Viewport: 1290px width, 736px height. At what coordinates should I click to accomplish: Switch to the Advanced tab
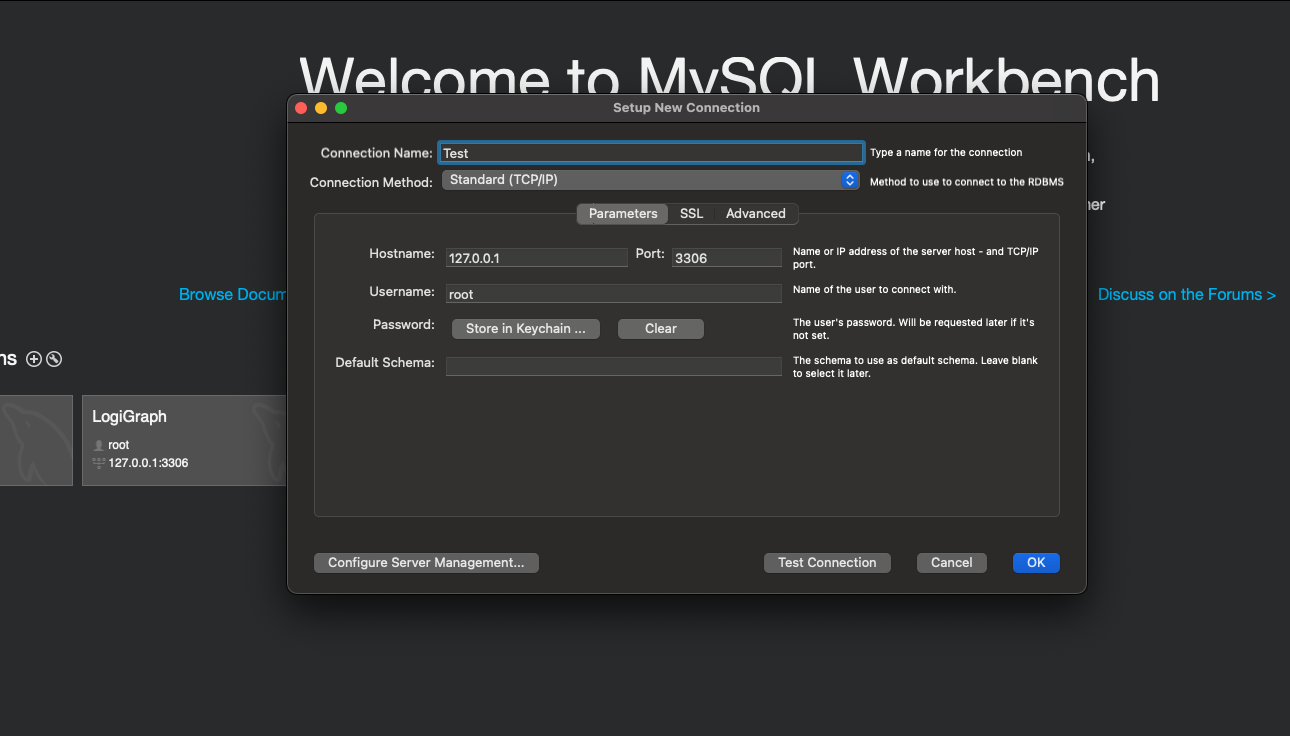tap(756, 213)
